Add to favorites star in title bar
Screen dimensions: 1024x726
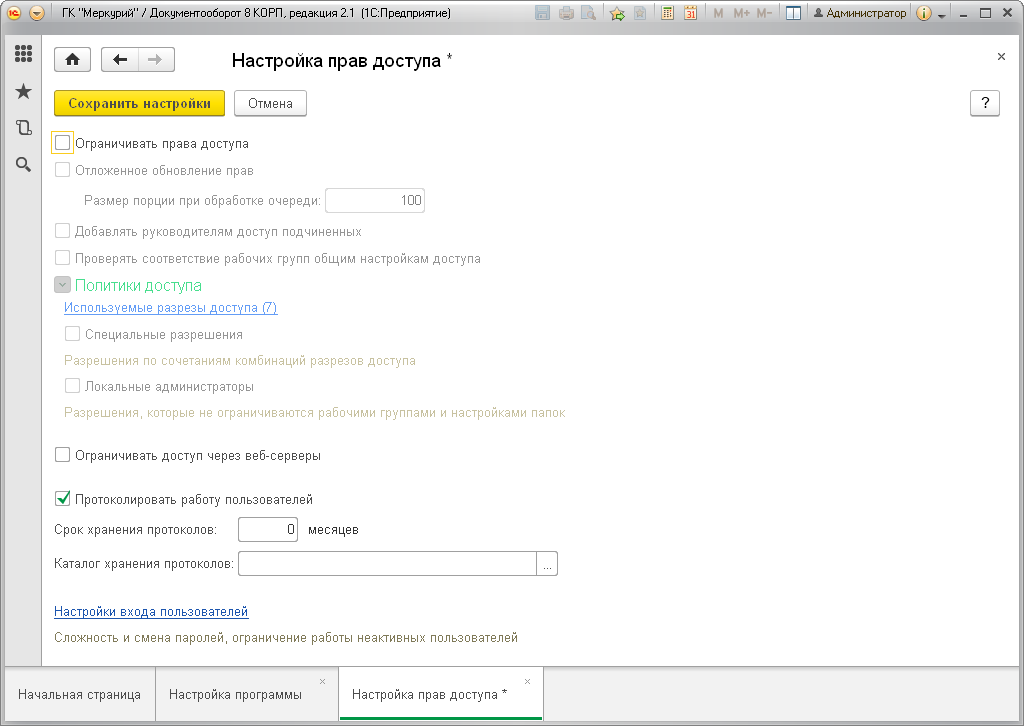(617, 13)
